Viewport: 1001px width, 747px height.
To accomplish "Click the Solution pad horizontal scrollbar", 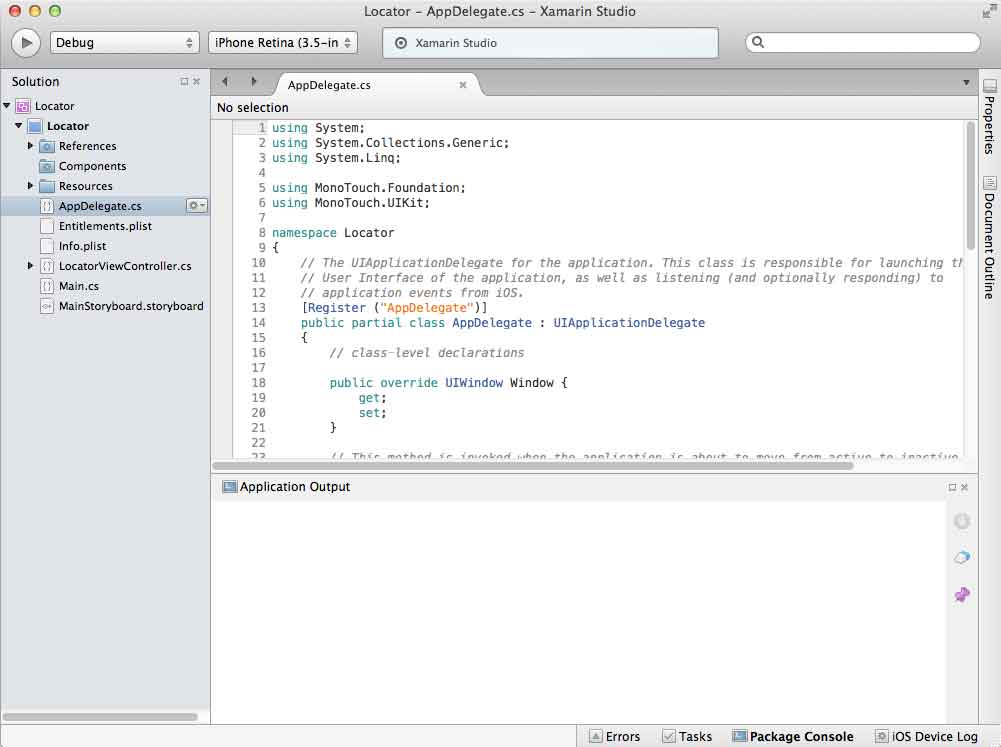I will click(x=100, y=716).
